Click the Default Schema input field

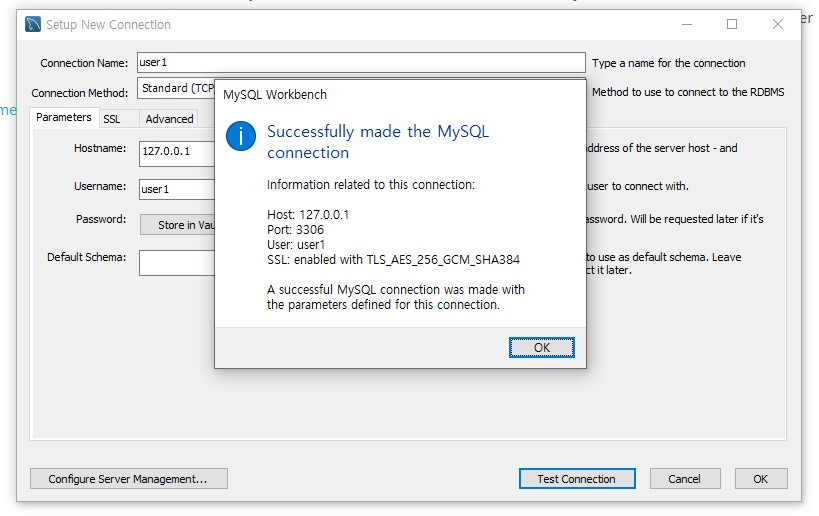tap(177, 263)
